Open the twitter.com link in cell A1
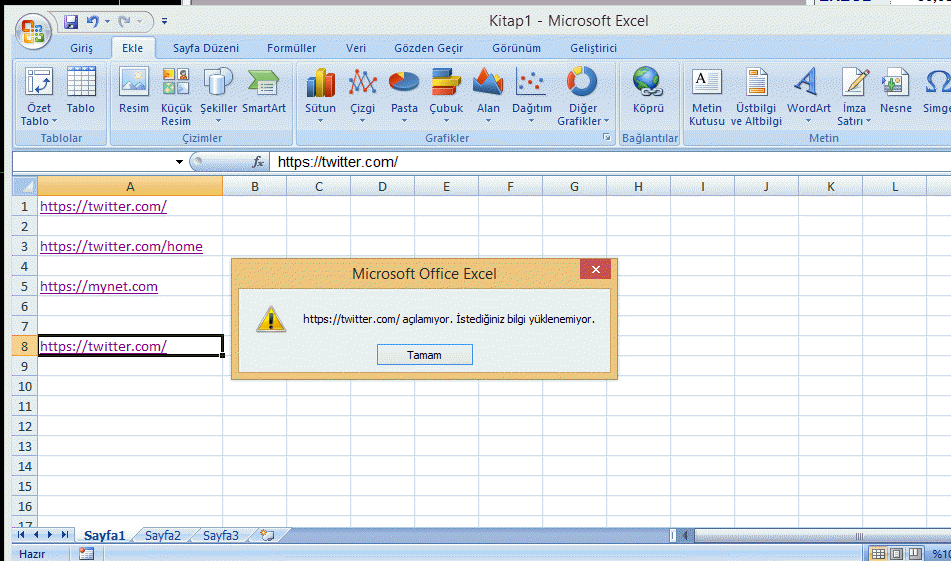Image resolution: width=951 pixels, height=561 pixels. (x=103, y=206)
